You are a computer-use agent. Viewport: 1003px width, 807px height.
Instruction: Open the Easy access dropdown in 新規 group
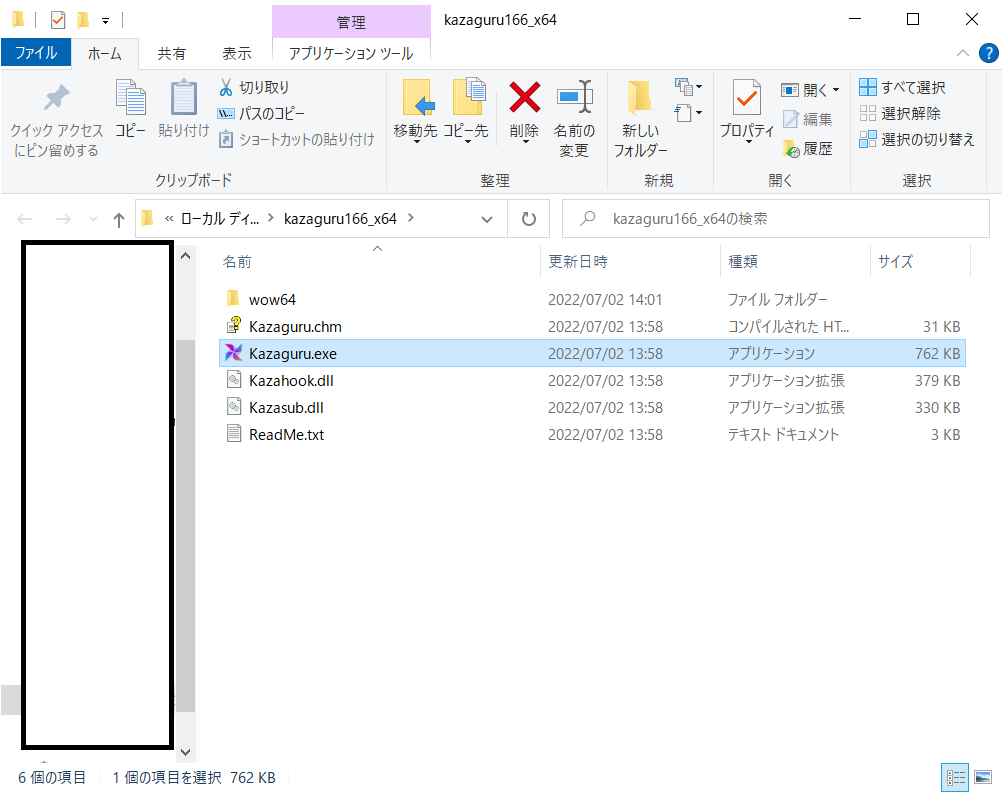click(x=688, y=113)
